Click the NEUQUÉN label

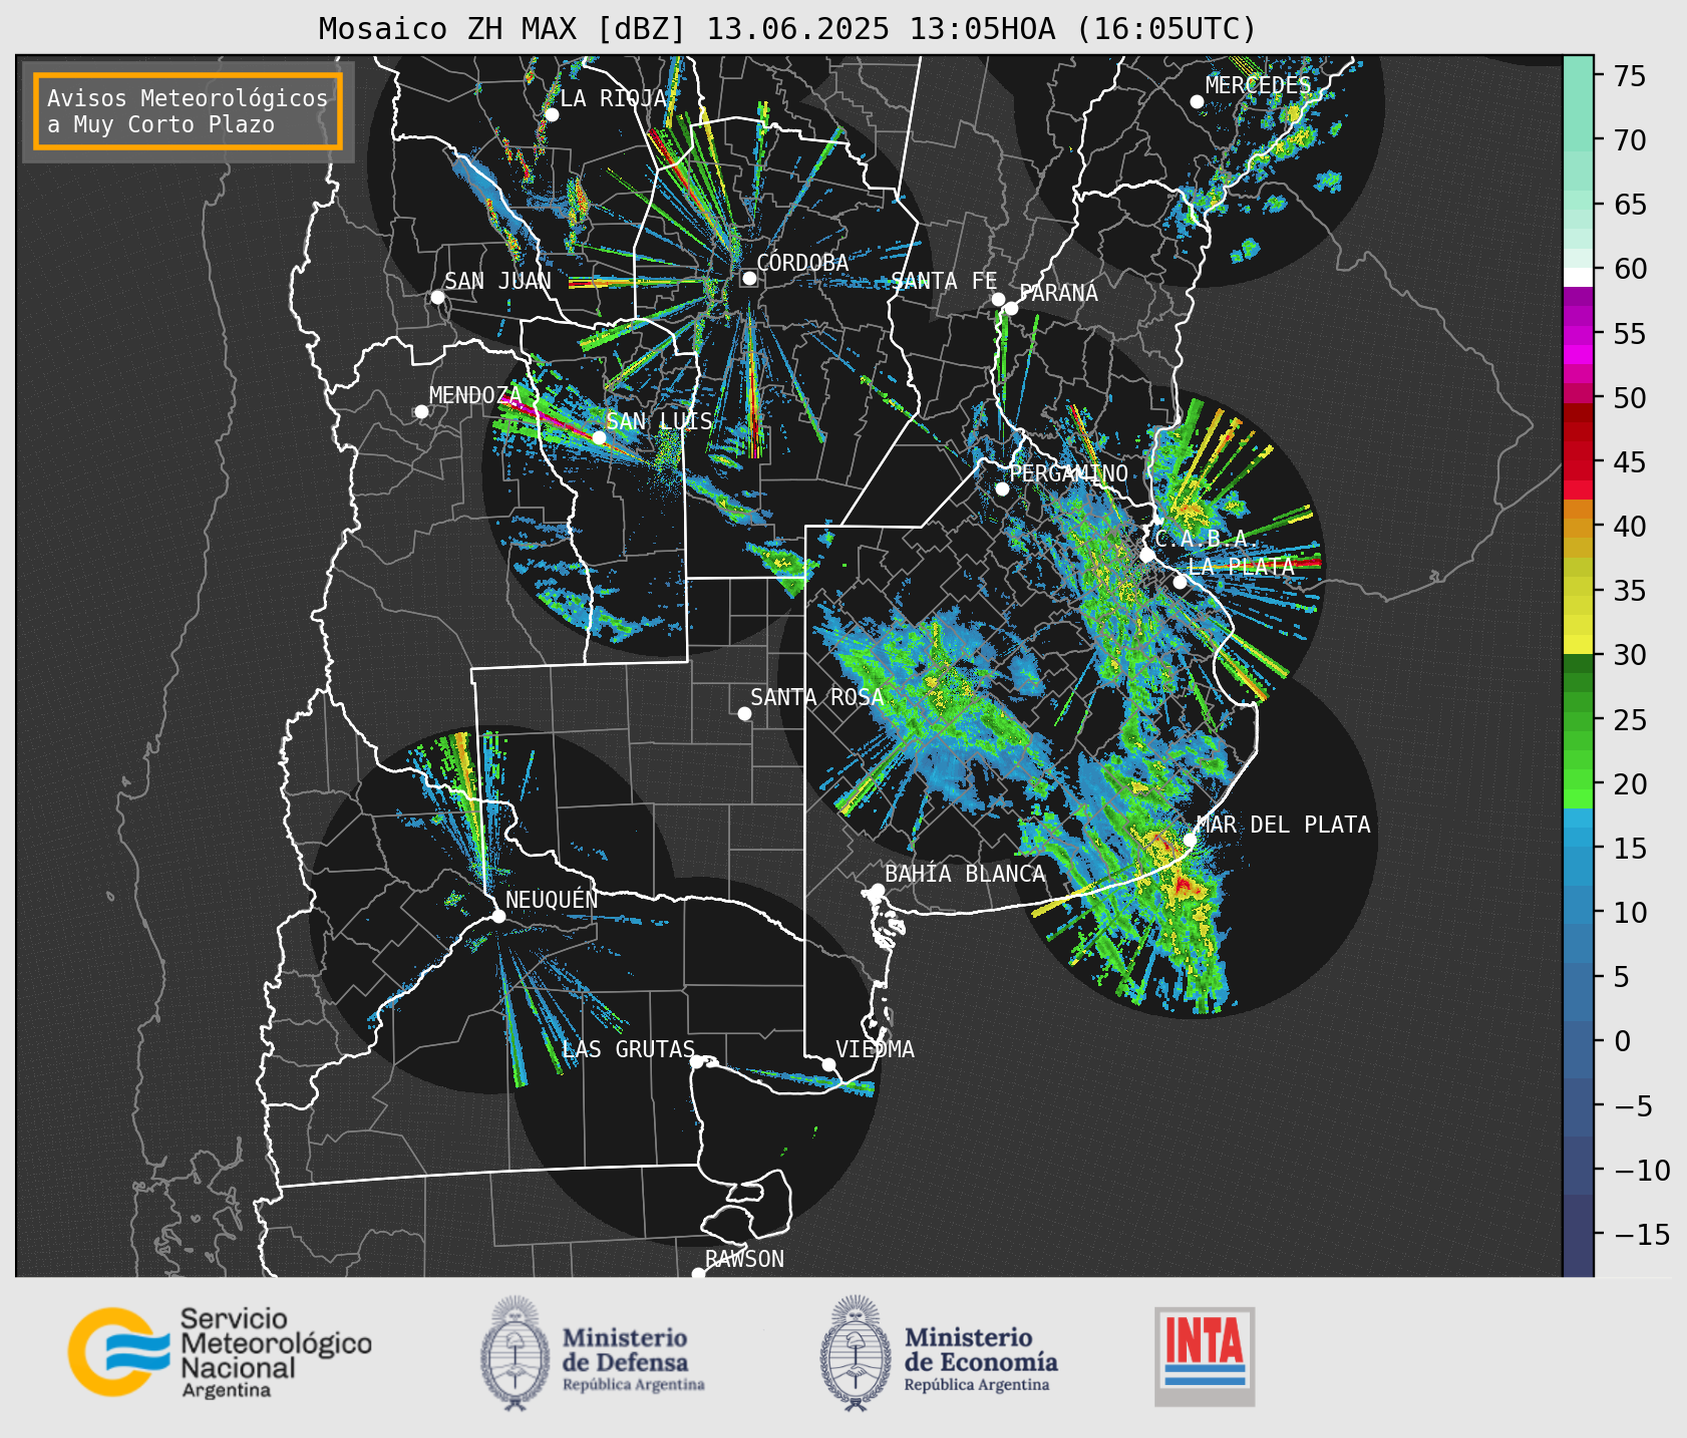(x=552, y=899)
